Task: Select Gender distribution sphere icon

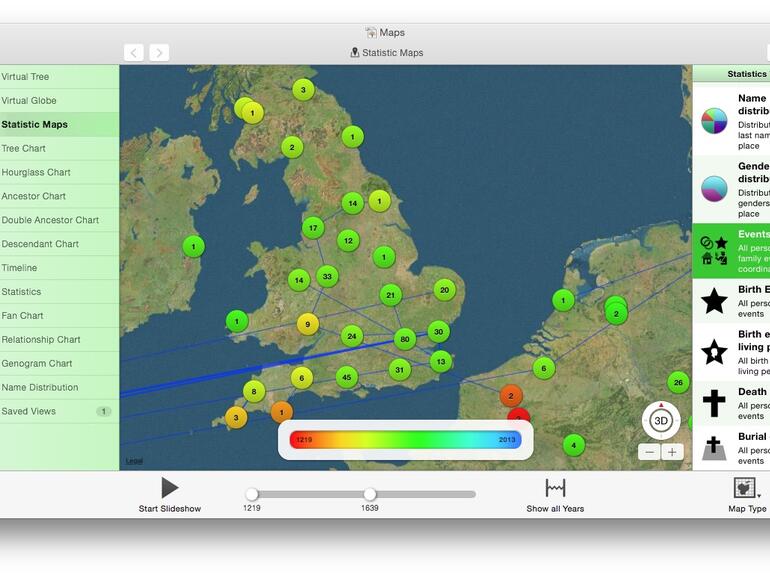Action: [x=714, y=189]
